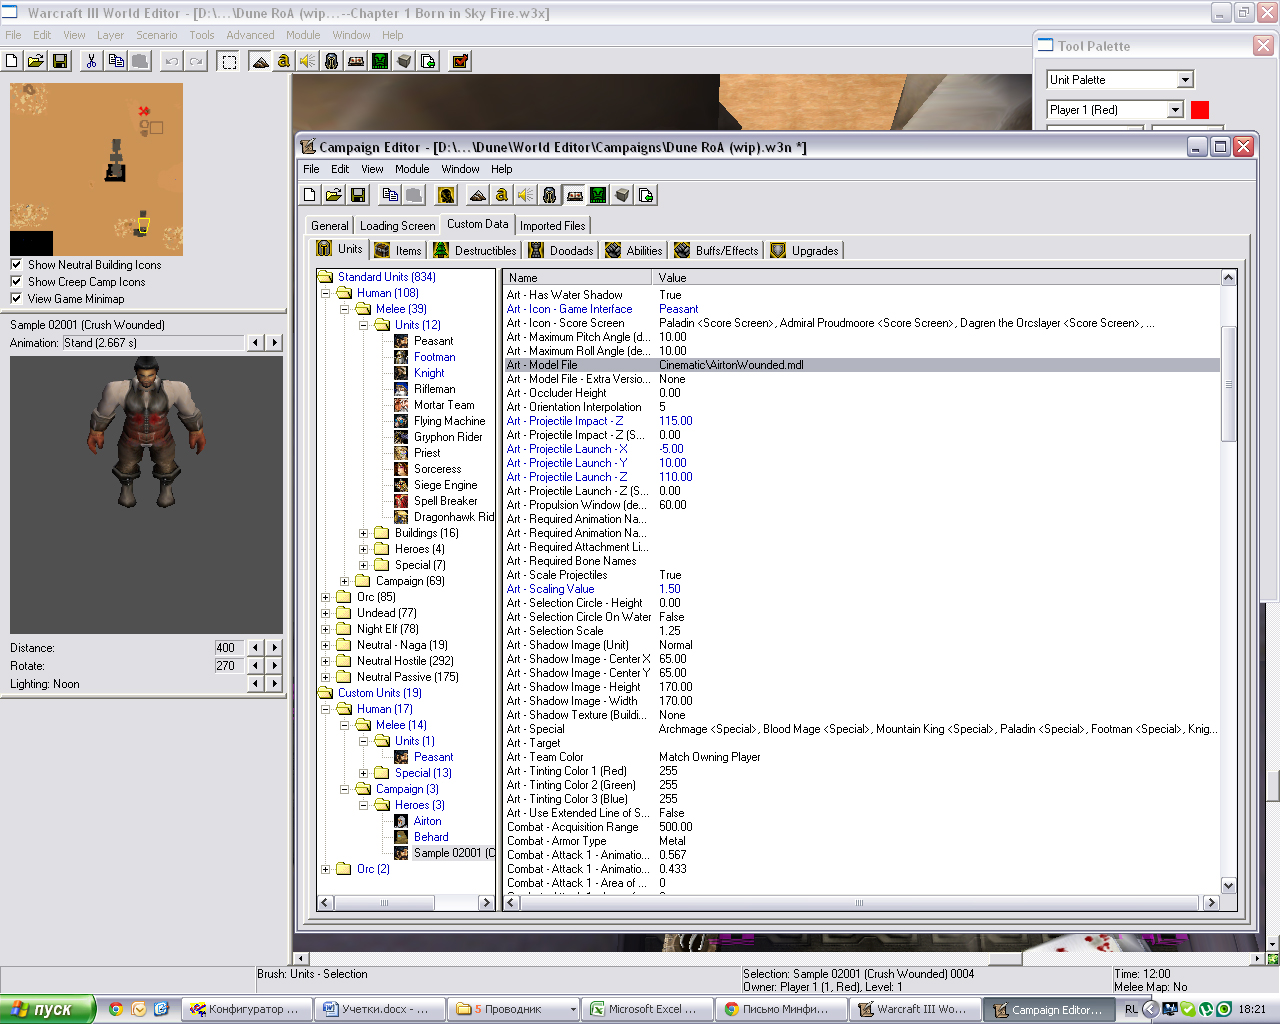Expand the Orc (85) tree folder

coord(326,597)
